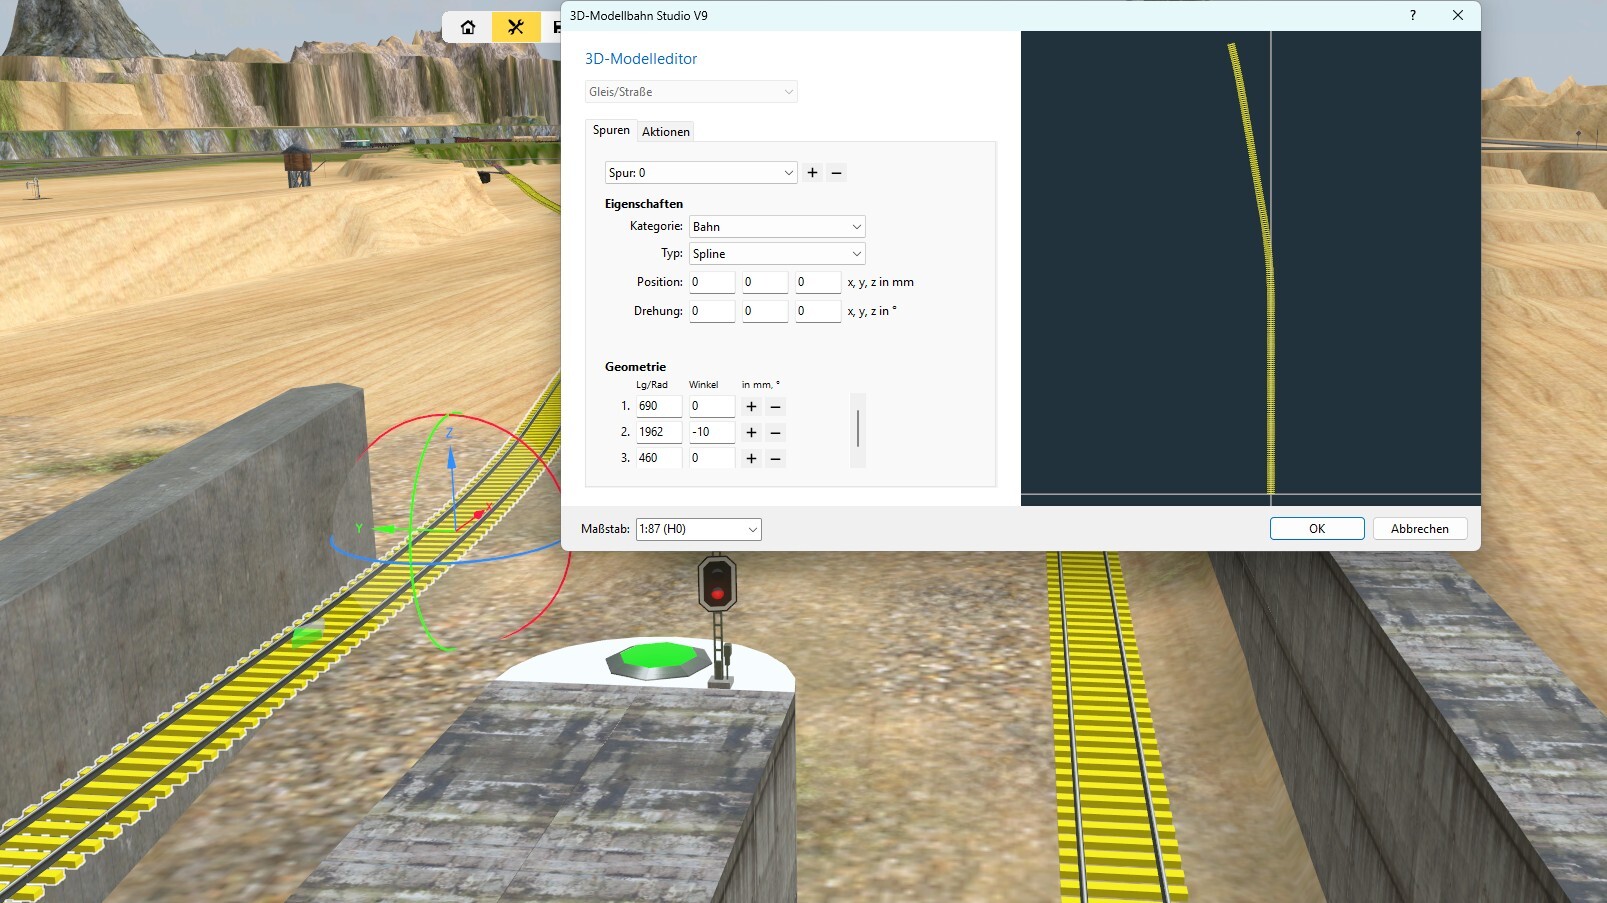This screenshot has width=1607, height=903.
Task: Delete geometry row 1 with its minus icon
Action: [775, 406]
